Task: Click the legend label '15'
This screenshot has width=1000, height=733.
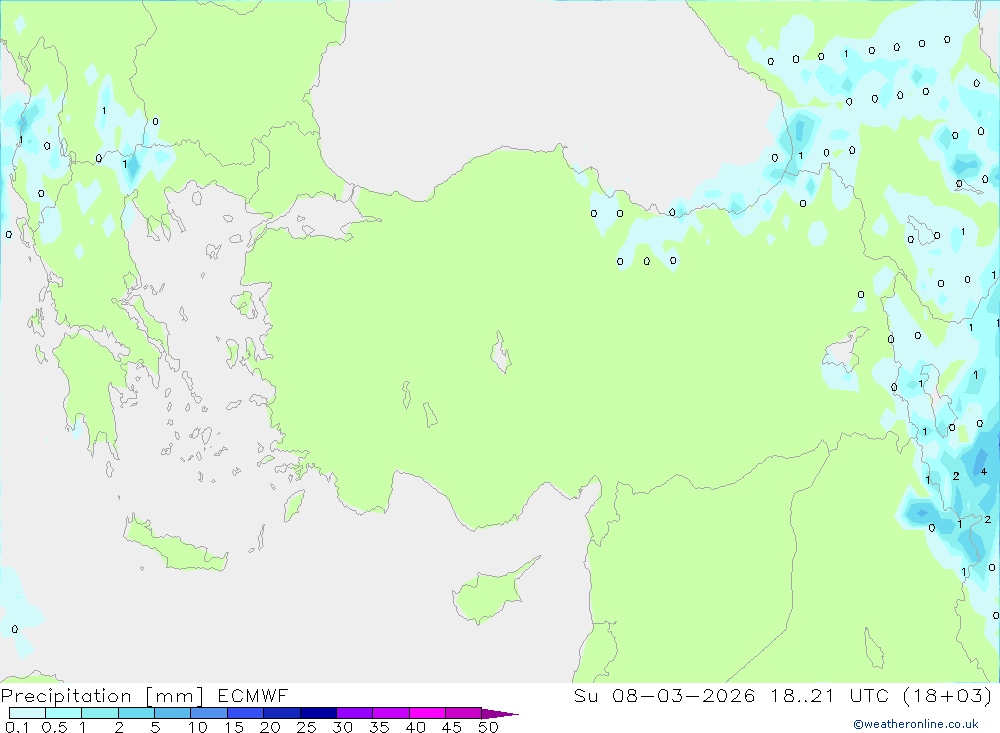Action: tap(234, 727)
